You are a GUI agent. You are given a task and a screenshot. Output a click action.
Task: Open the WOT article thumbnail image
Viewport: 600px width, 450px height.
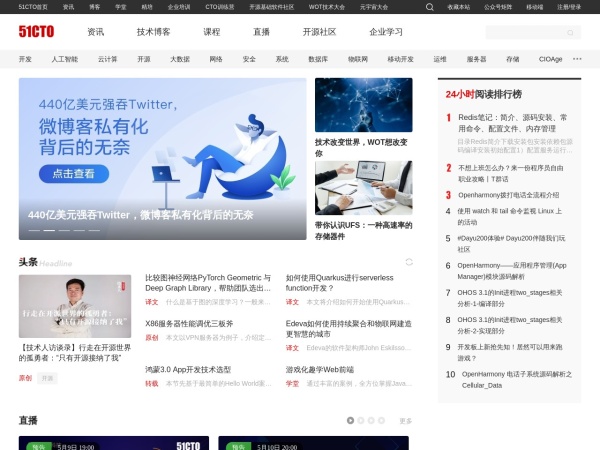tap(363, 105)
